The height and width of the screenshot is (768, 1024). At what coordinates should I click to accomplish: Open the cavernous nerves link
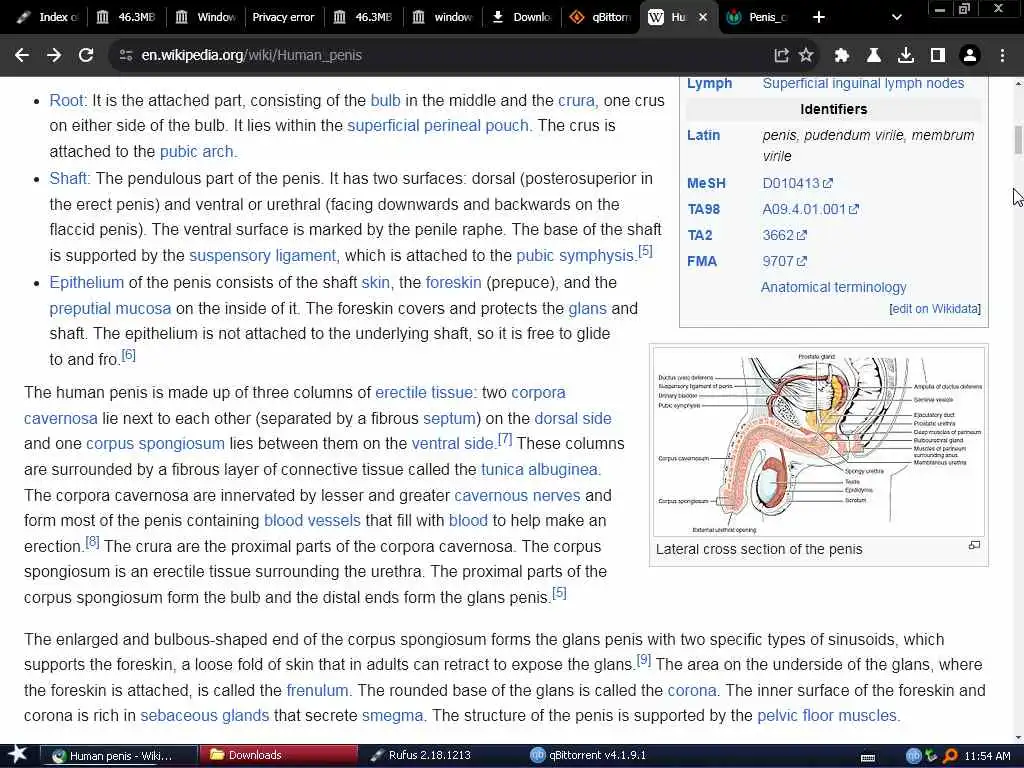(x=517, y=496)
